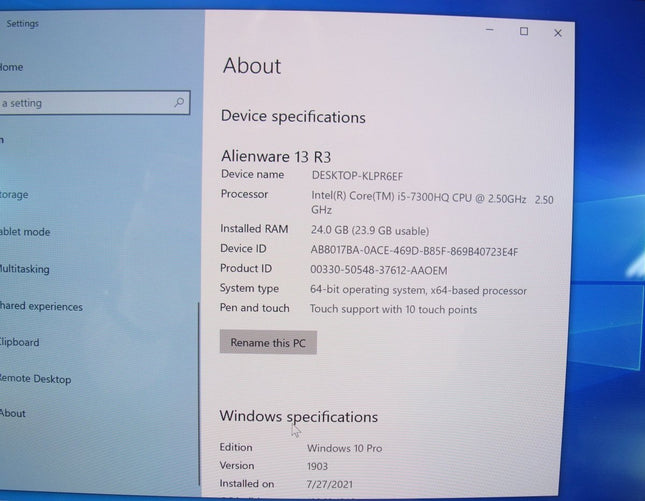This screenshot has width=645, height=501.
Task: Click the sidebar vertical scrollbar
Action: pyautogui.click(x=199, y=394)
